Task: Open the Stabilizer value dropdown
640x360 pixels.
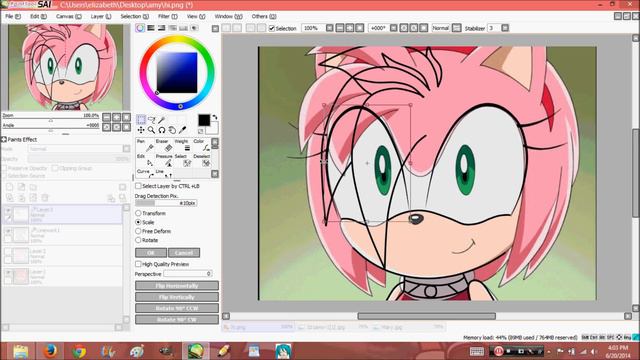Action: click(x=505, y=28)
